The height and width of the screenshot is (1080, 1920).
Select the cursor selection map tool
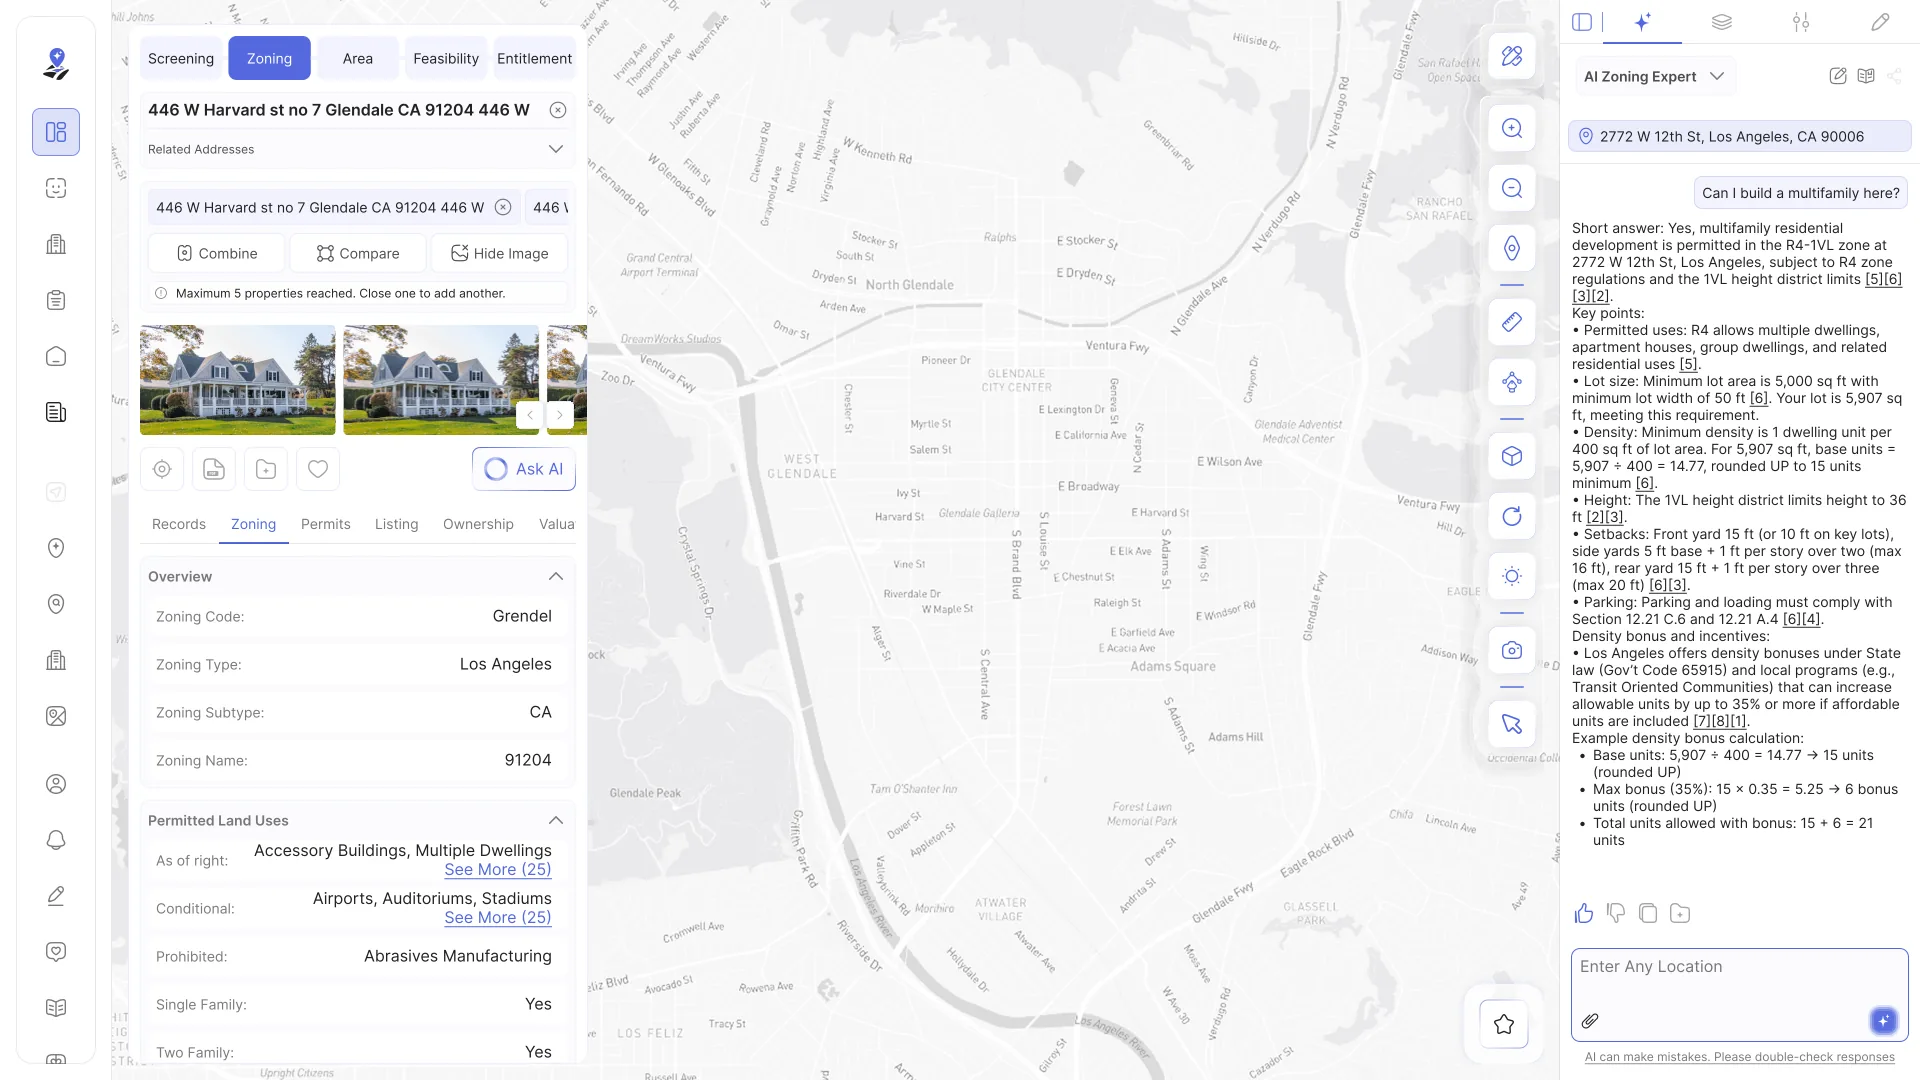click(x=1512, y=724)
